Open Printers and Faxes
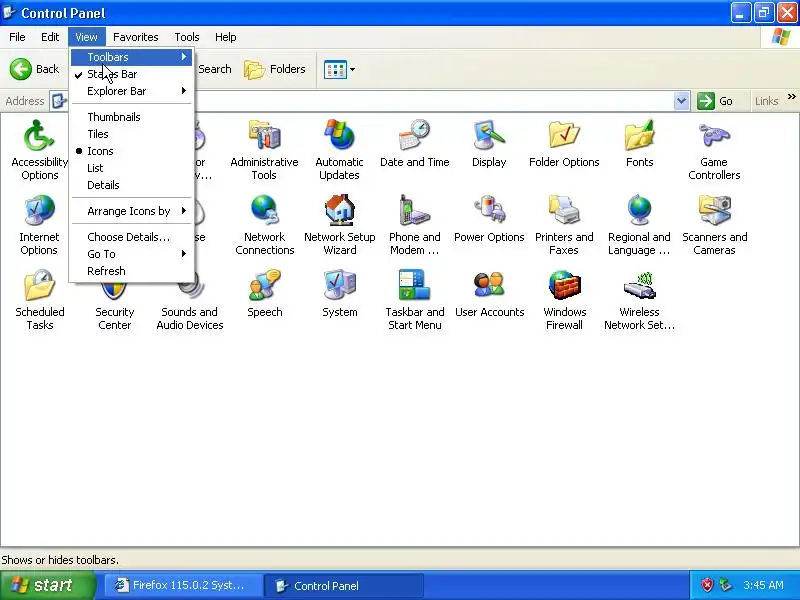Screen dimensions: 800x600 point(564,224)
